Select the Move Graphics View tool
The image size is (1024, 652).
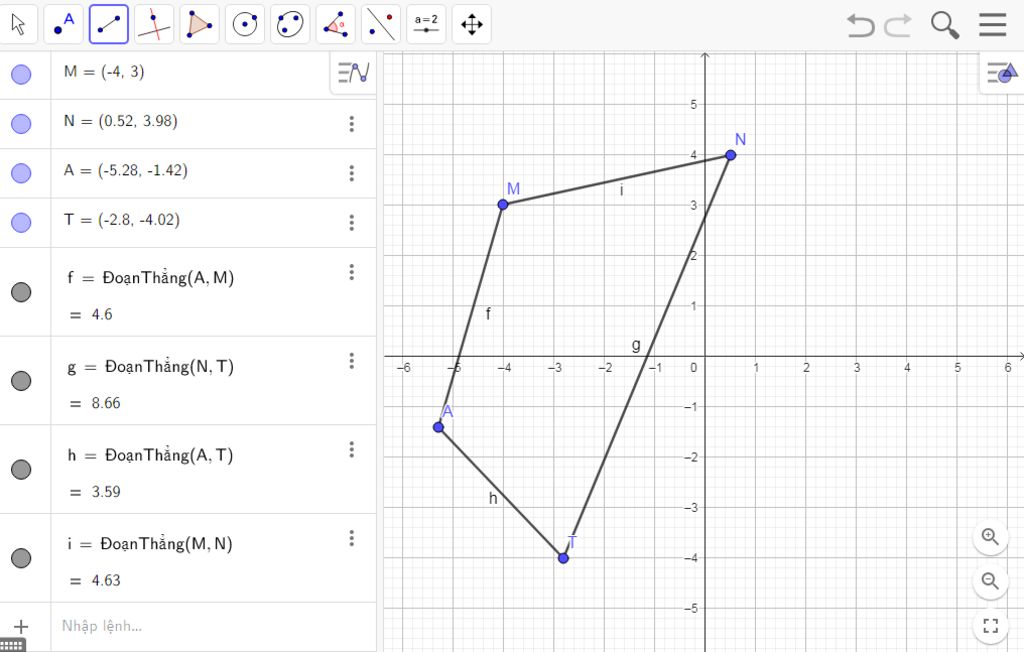472,25
